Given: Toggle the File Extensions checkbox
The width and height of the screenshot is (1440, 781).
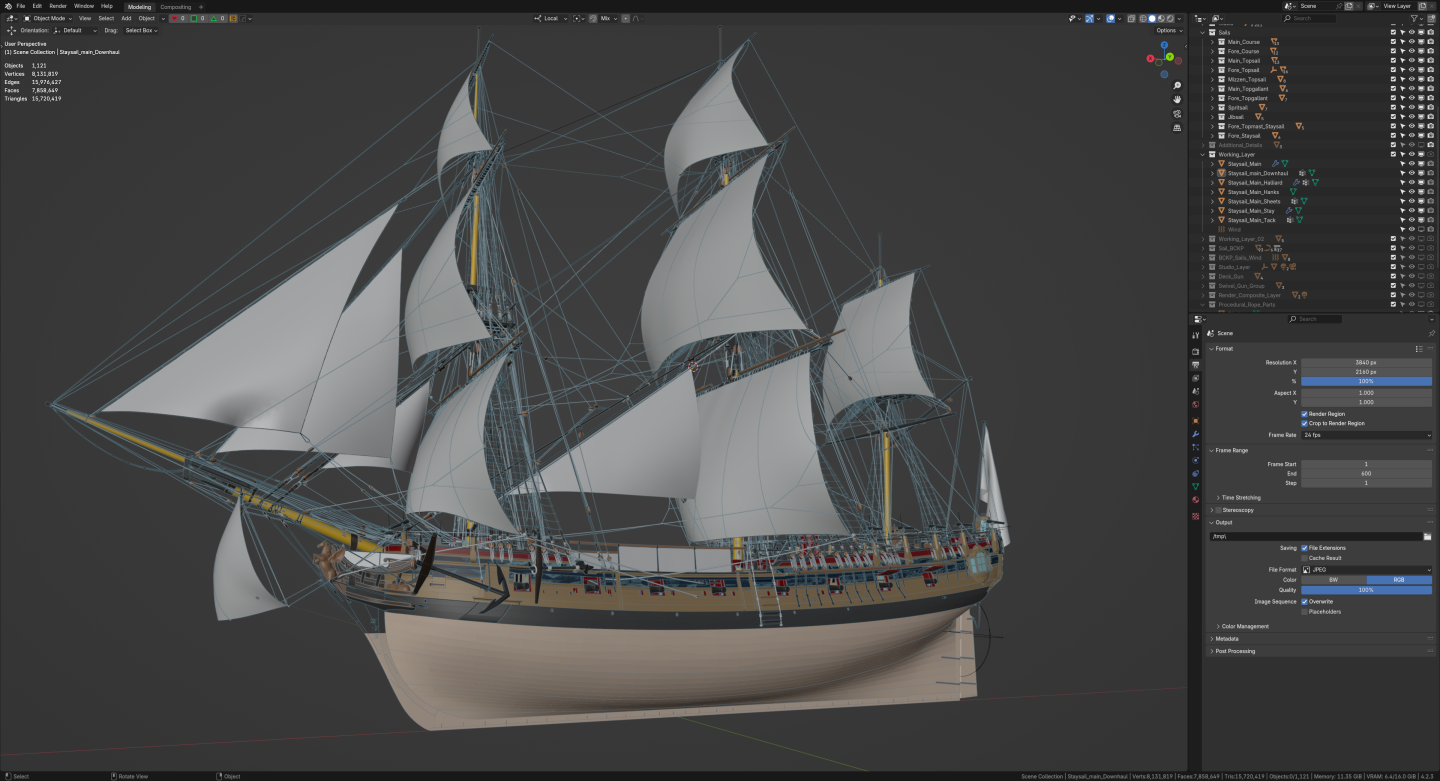Looking at the screenshot, I should point(1304,548).
